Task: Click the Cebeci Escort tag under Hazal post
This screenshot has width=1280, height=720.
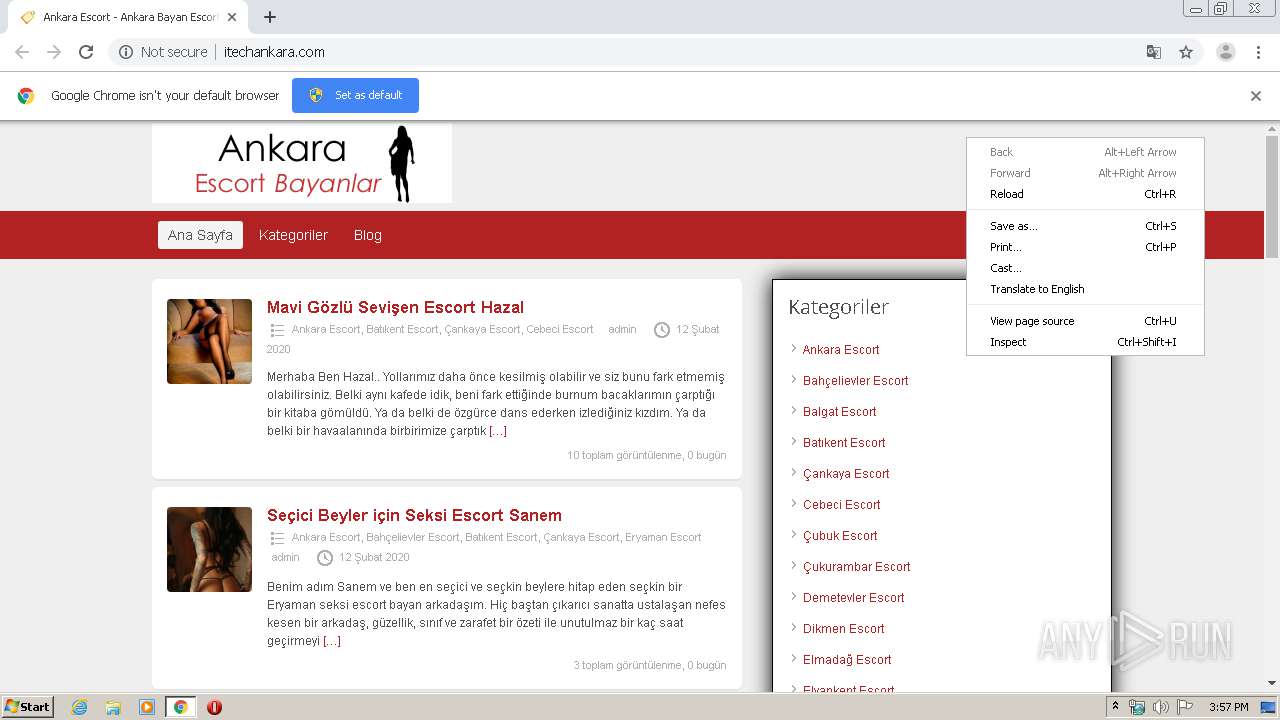Action: coord(560,329)
